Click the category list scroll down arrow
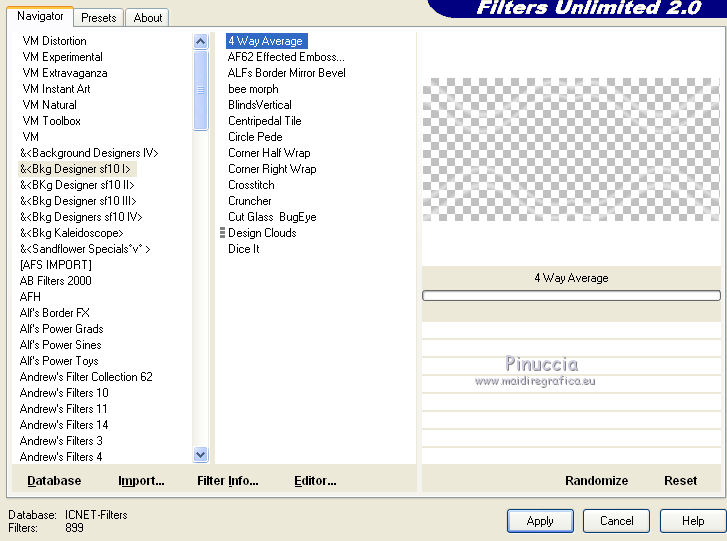 coord(200,455)
